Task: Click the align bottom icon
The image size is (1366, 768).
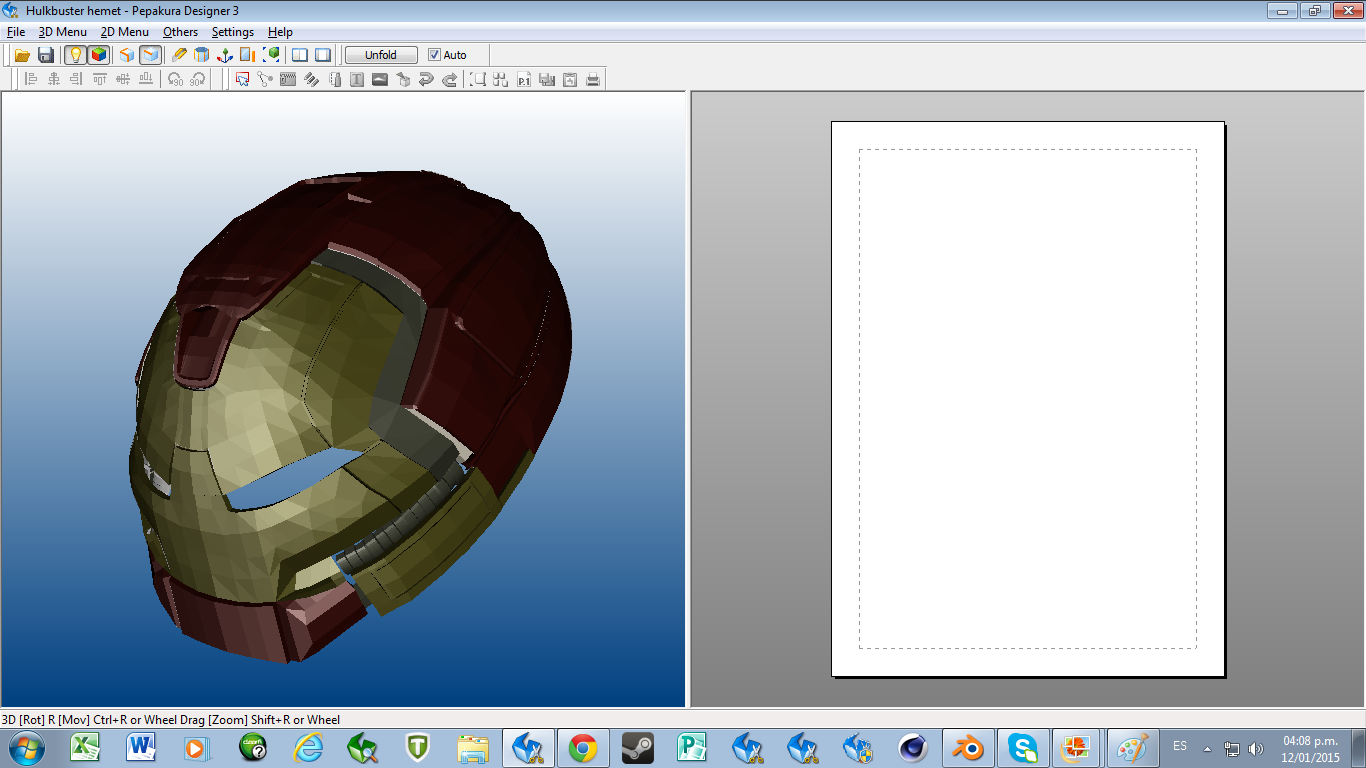Action: click(146, 79)
